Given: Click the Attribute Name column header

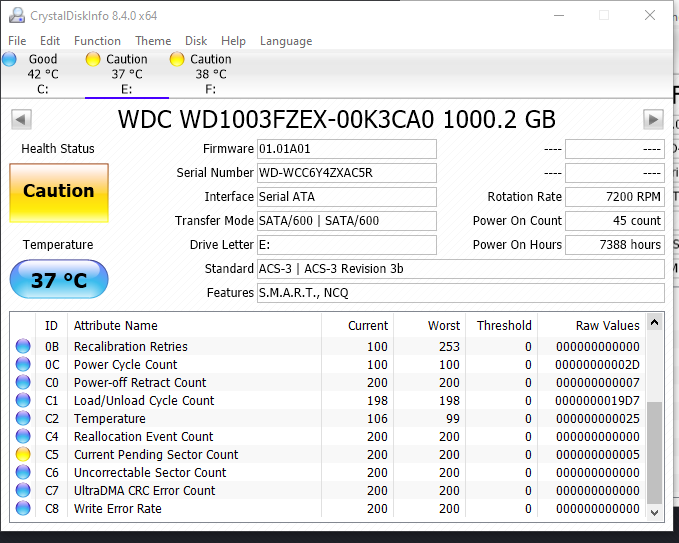Looking at the screenshot, I should click(x=194, y=326).
